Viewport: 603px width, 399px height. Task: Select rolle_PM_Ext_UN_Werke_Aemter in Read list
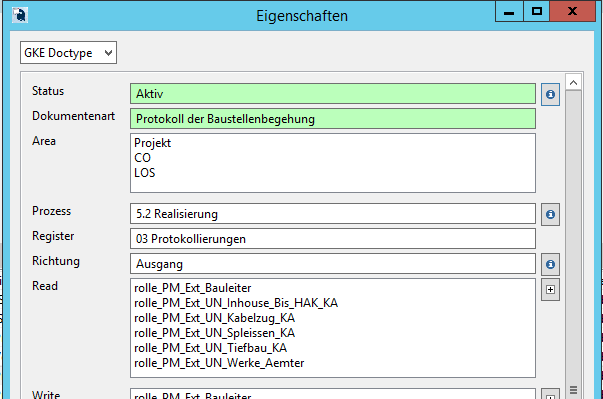click(x=219, y=363)
